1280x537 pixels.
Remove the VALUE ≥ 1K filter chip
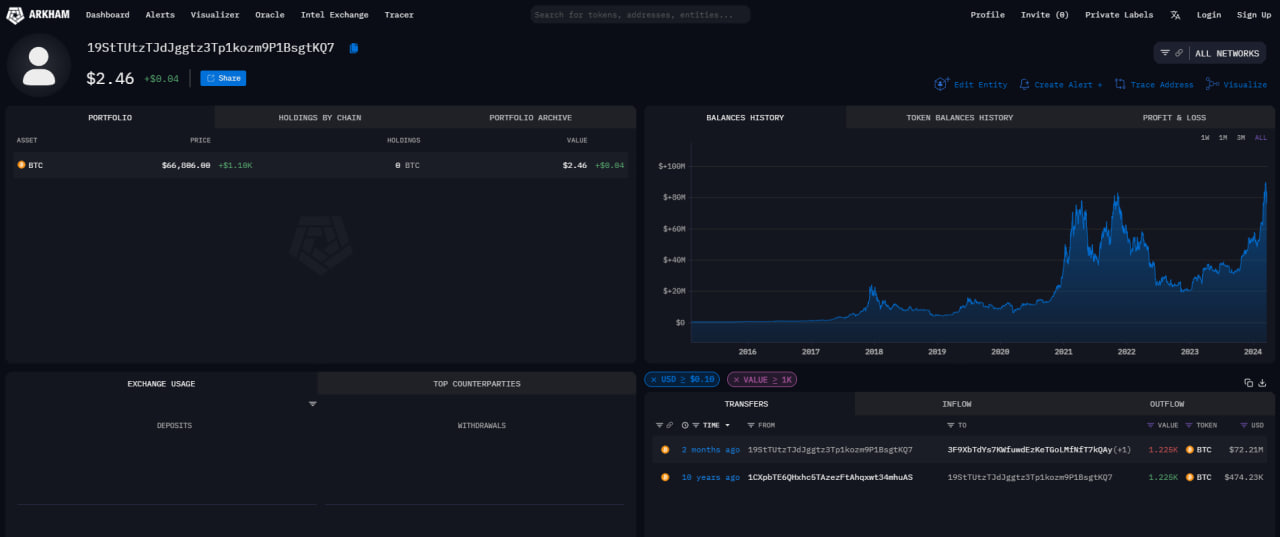(x=737, y=380)
